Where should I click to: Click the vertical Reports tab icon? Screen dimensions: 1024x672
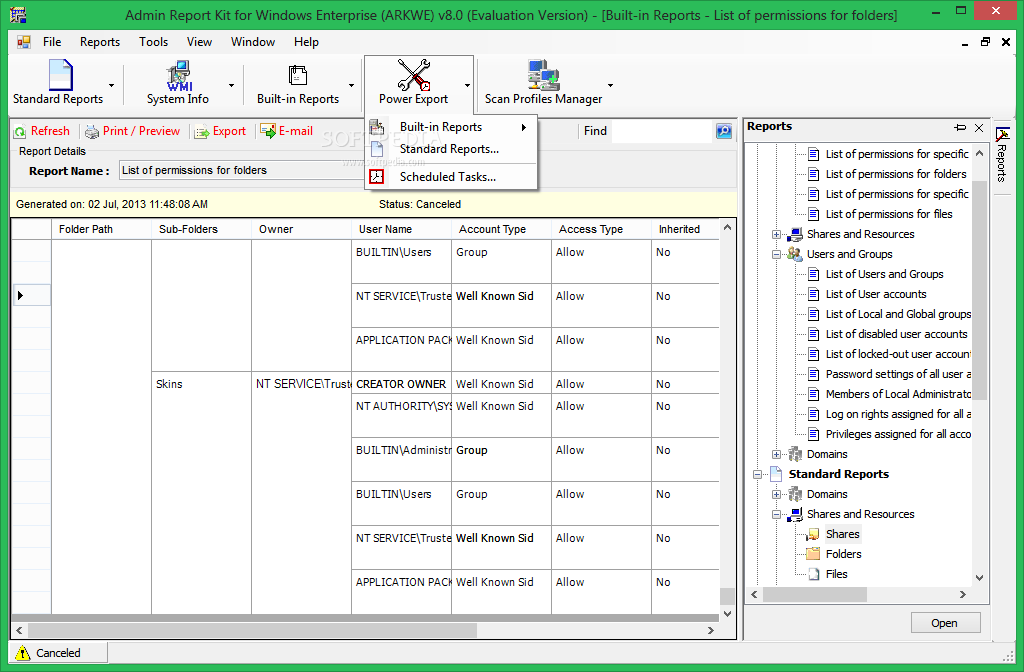point(1002,134)
